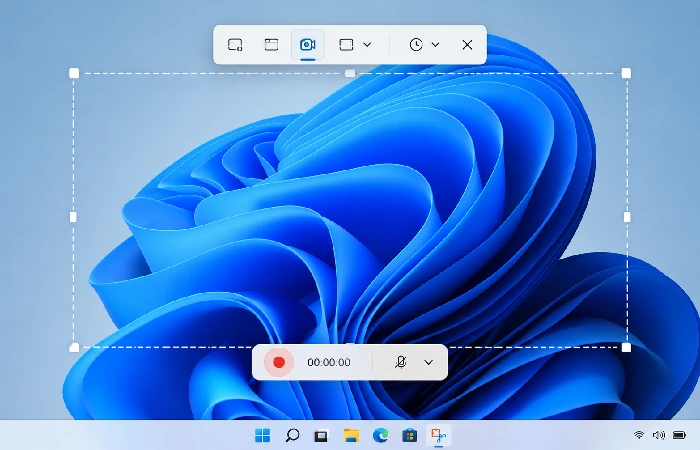This screenshot has width=700, height=450.
Task: Click the Wi-Fi tray icon
Action: click(x=639, y=434)
